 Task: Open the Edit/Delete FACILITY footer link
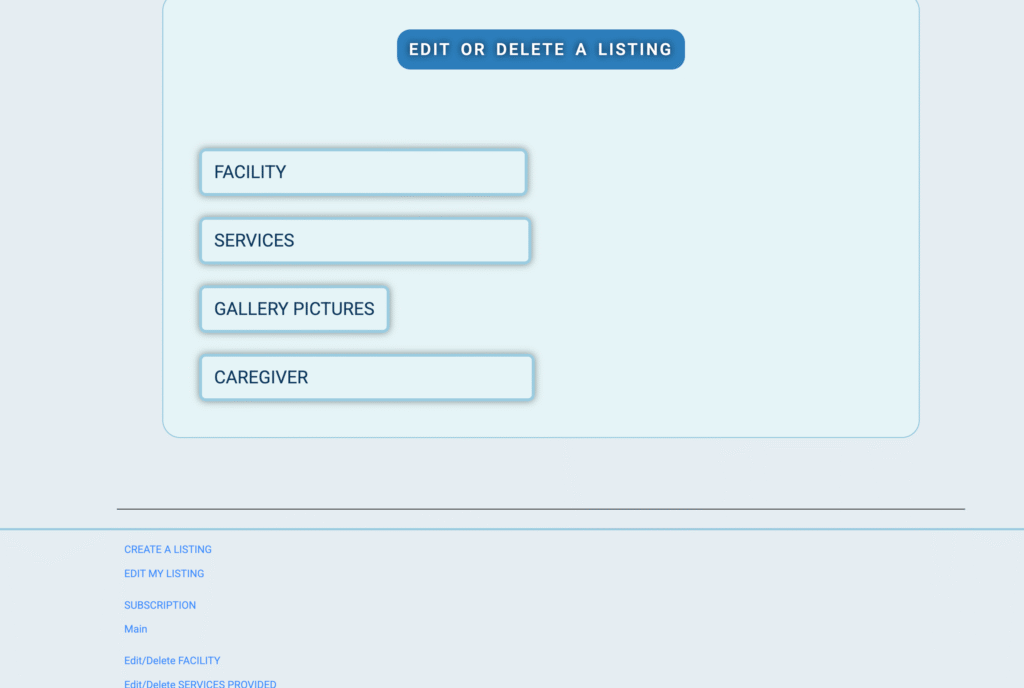coord(172,661)
